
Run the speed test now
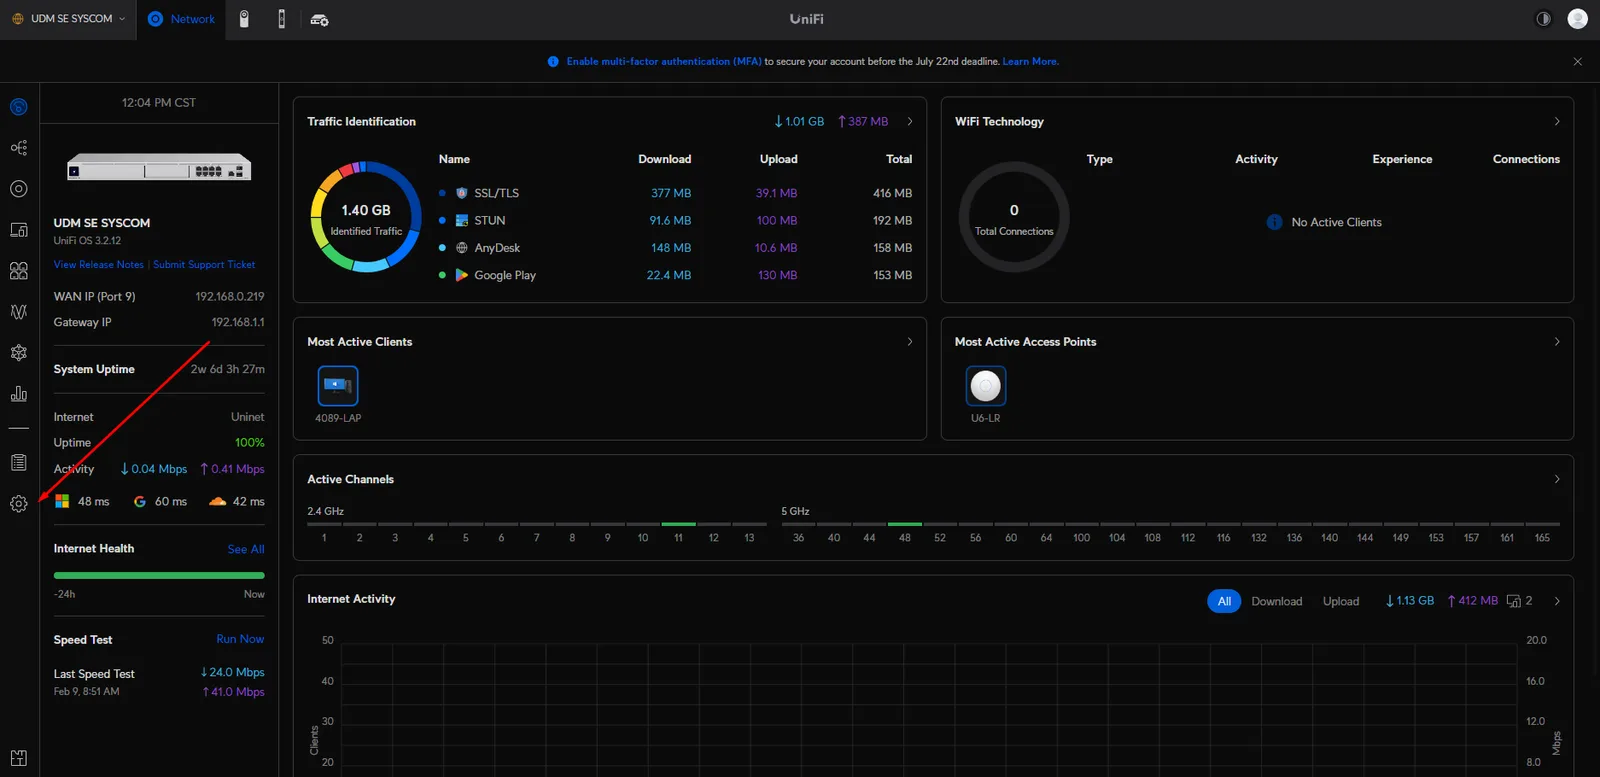(x=240, y=639)
